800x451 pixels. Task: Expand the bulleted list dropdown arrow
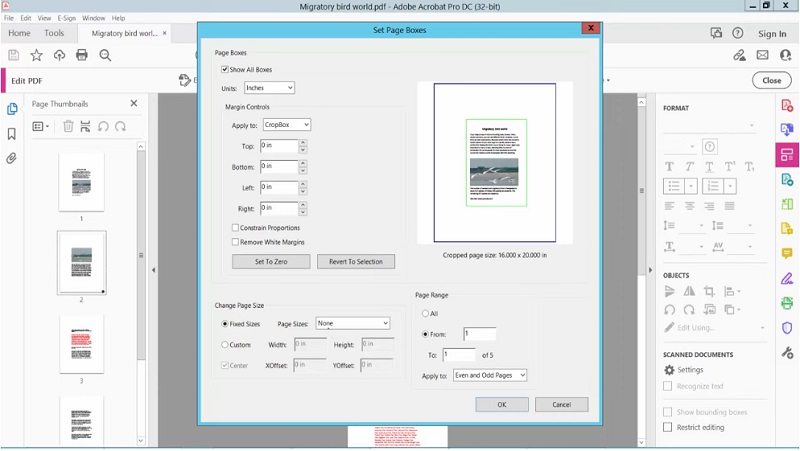tap(691, 186)
